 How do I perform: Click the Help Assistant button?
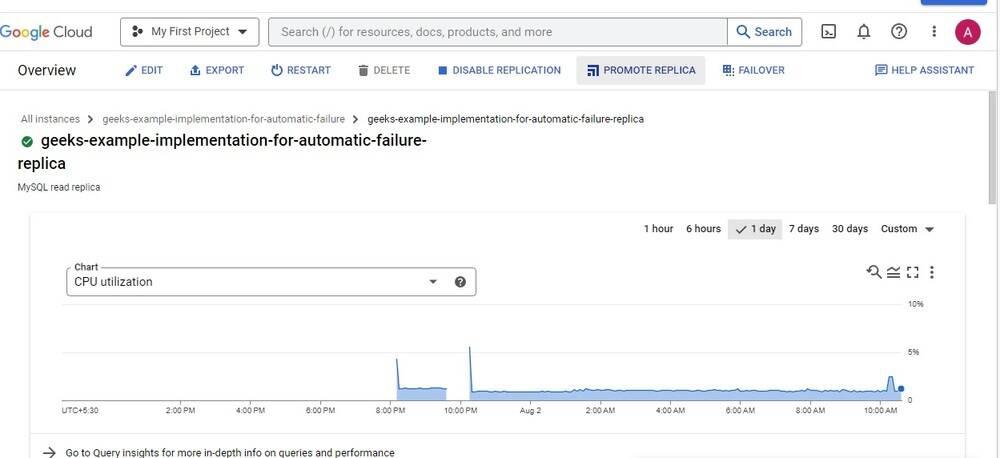tap(924, 70)
